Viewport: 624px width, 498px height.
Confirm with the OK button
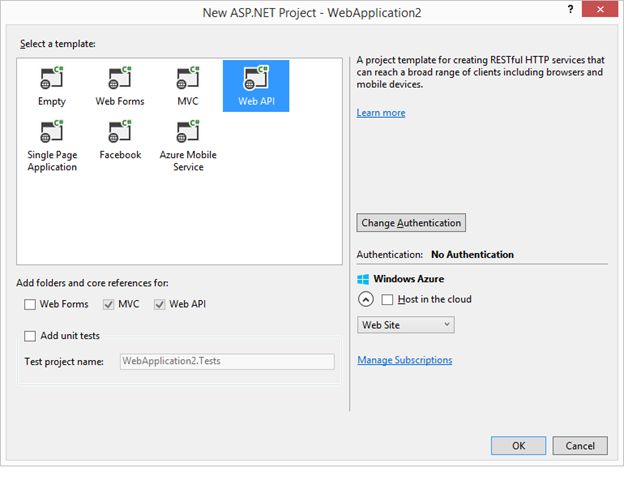pos(518,445)
